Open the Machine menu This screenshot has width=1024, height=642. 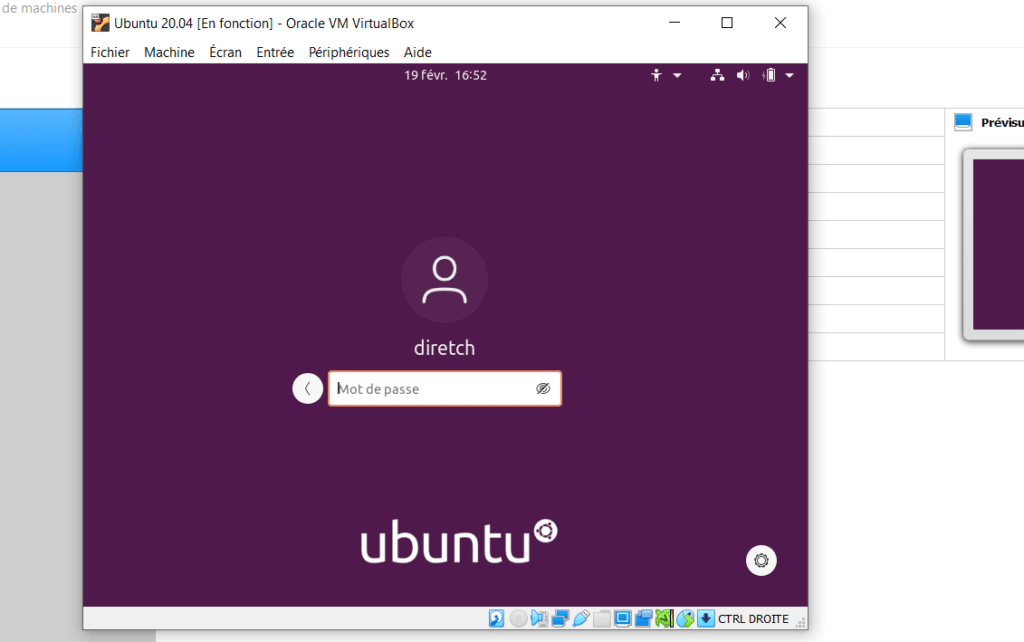[x=169, y=52]
